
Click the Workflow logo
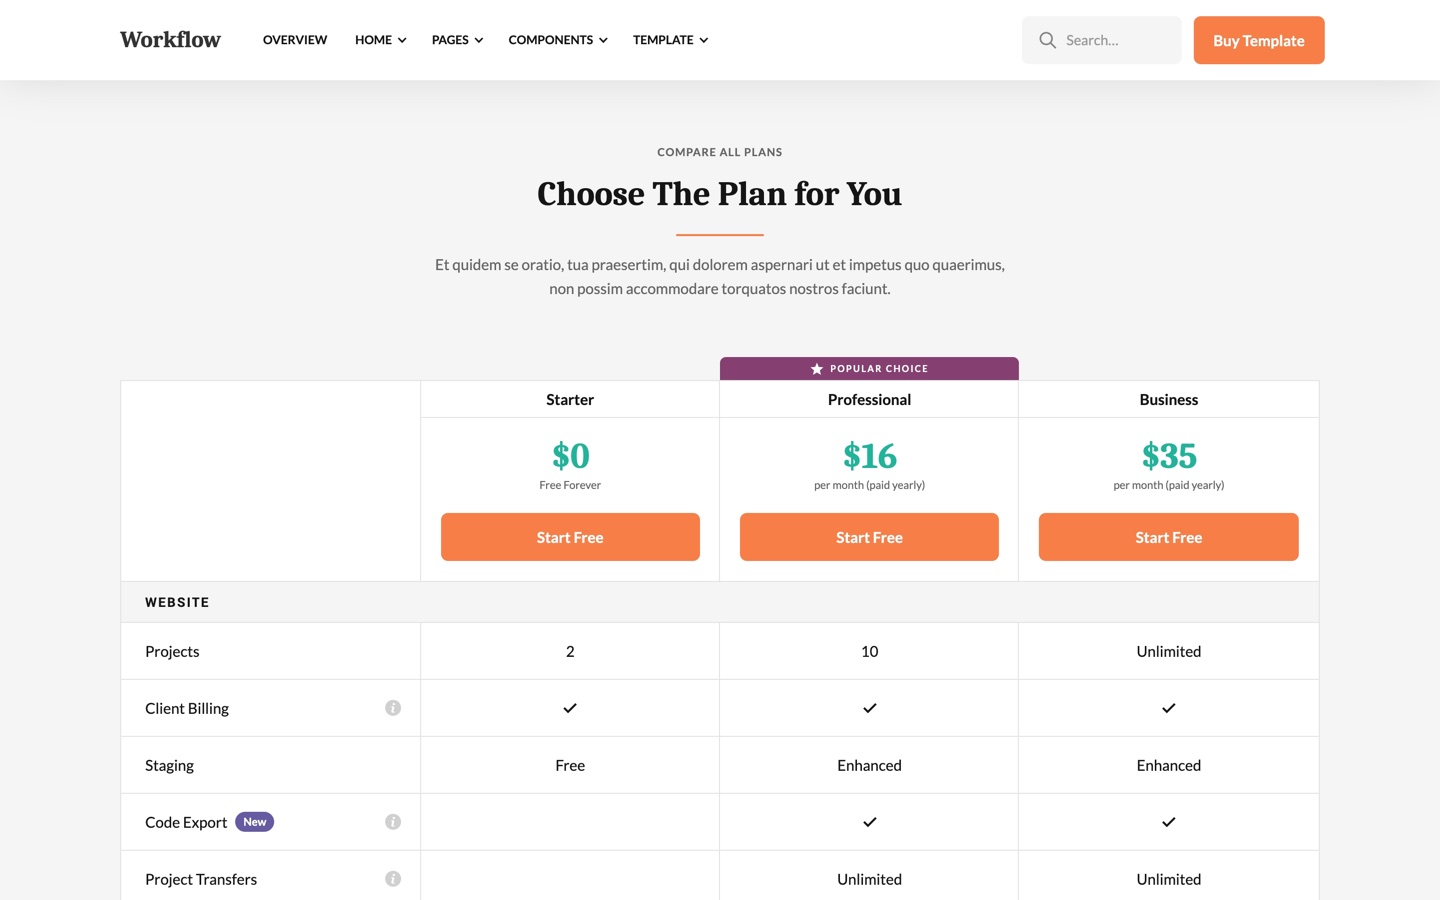[x=170, y=39]
